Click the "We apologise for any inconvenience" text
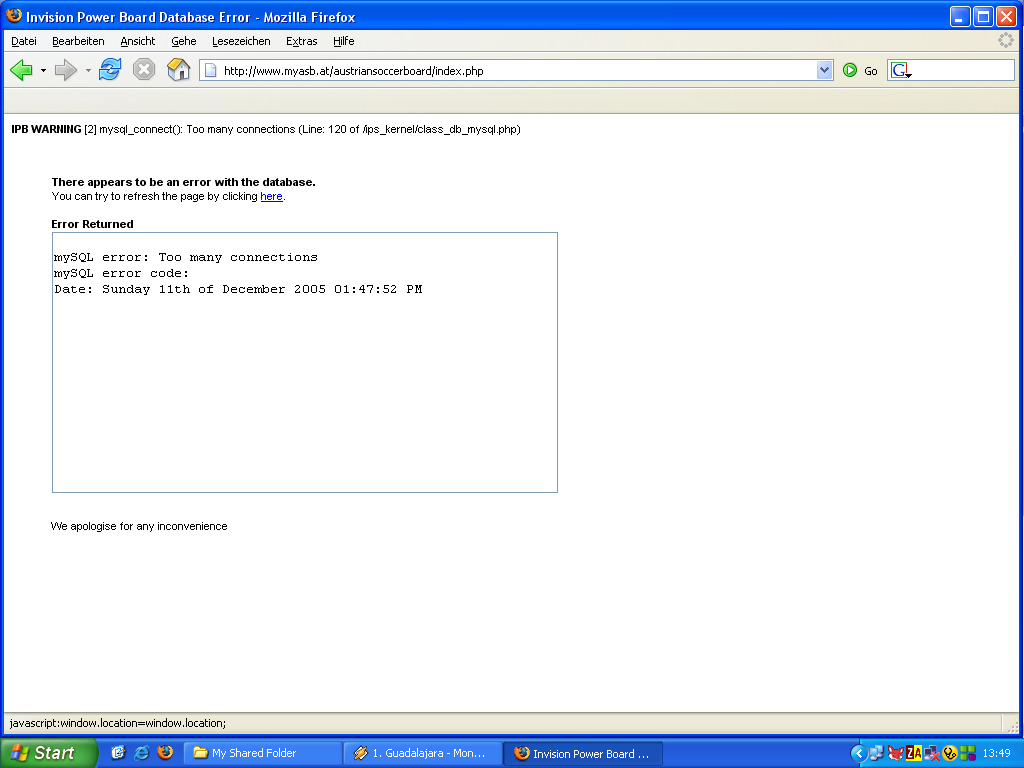This screenshot has height=768, width=1024. pyautogui.click(x=139, y=526)
